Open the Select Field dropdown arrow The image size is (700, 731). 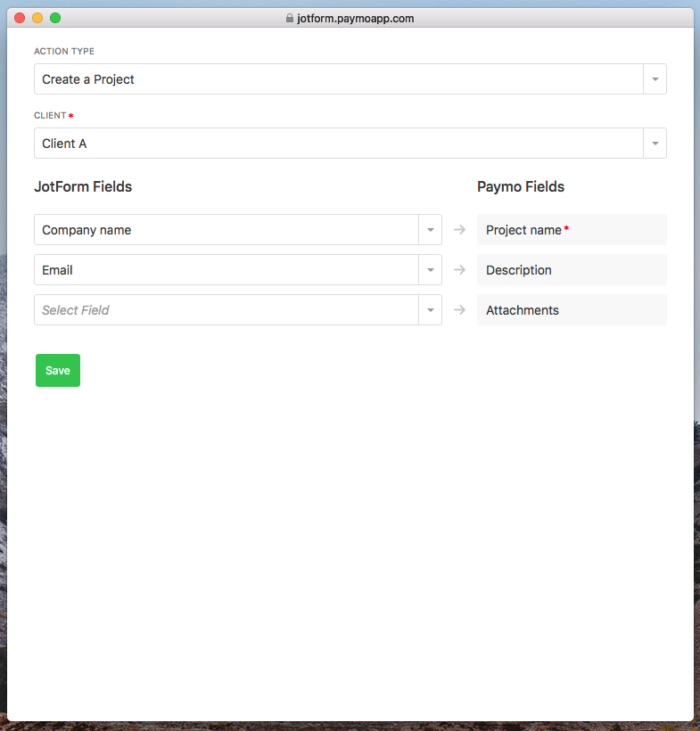430,310
